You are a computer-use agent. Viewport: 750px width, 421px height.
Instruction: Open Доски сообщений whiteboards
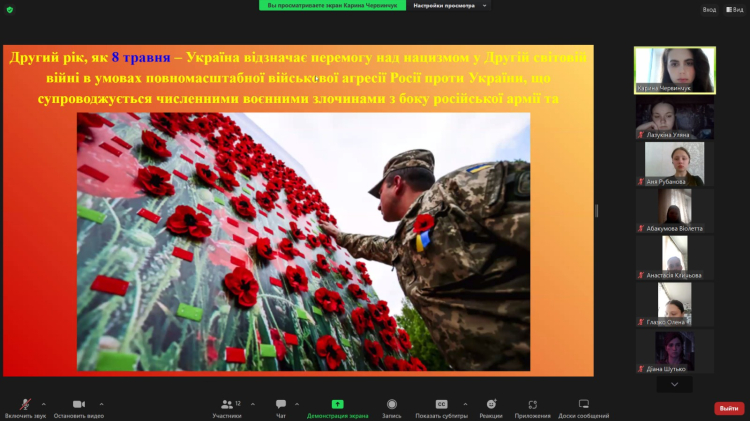(584, 405)
